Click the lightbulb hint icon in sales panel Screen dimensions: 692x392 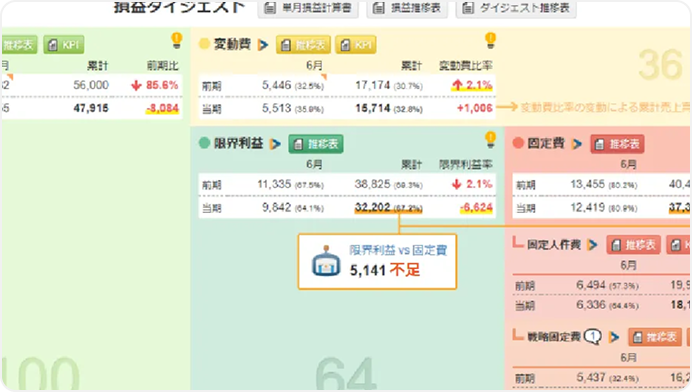[177, 40]
